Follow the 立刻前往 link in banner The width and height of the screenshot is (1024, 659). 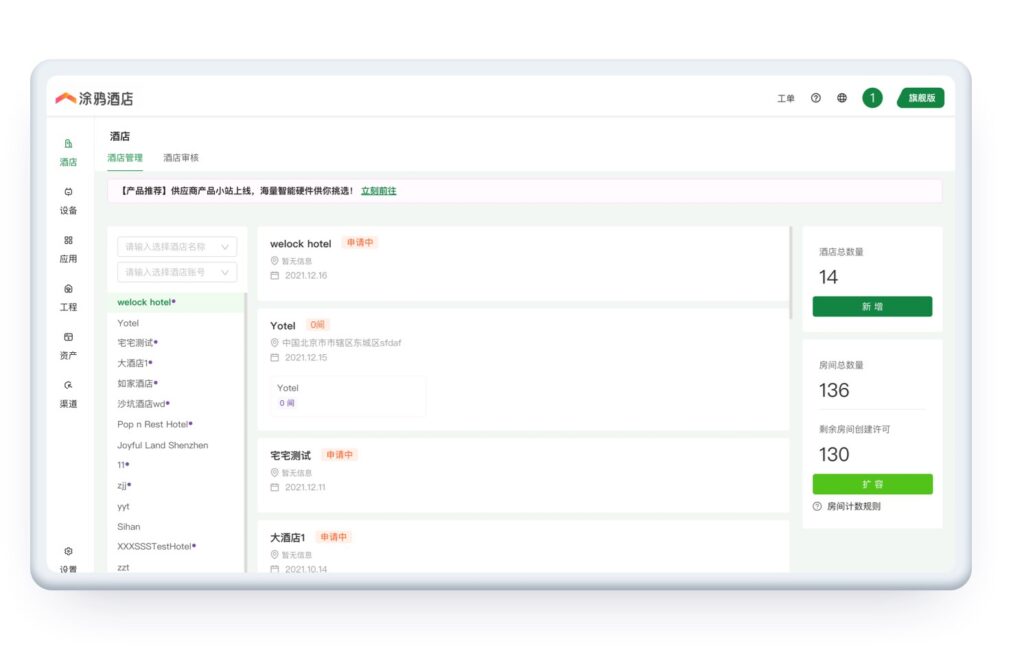click(x=378, y=191)
